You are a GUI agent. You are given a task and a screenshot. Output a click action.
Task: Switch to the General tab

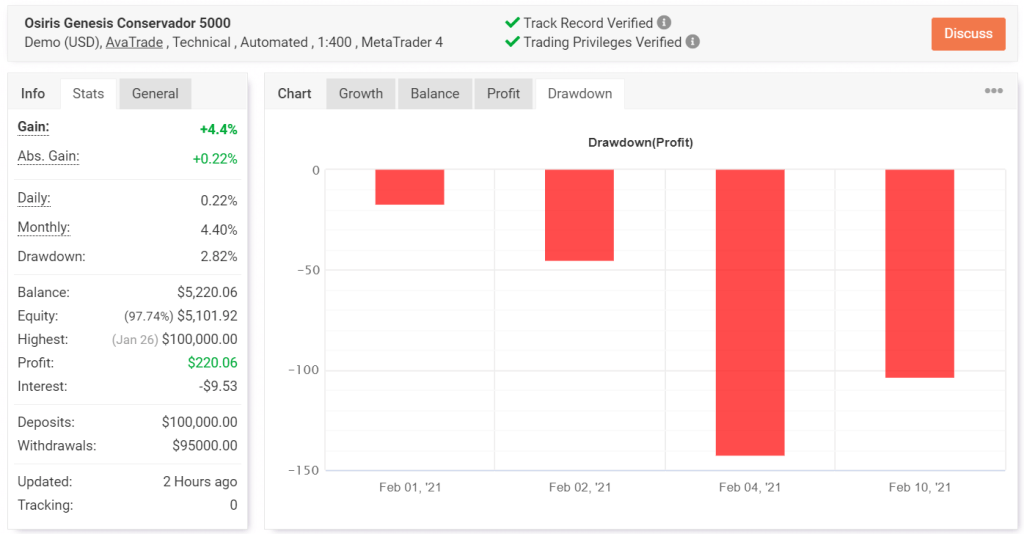coord(155,93)
